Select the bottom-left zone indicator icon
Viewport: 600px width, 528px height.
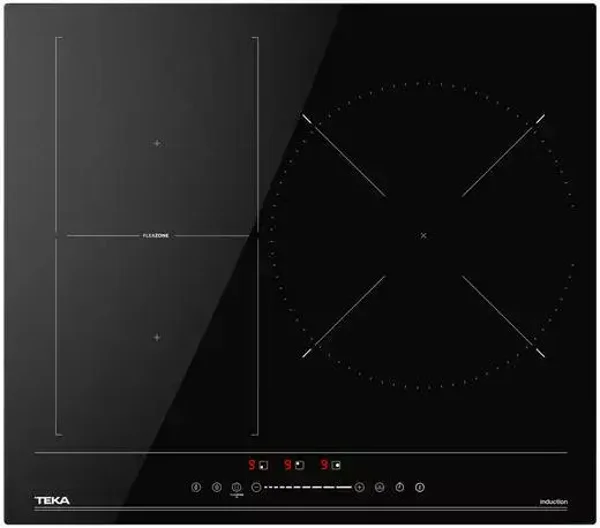[263, 465]
